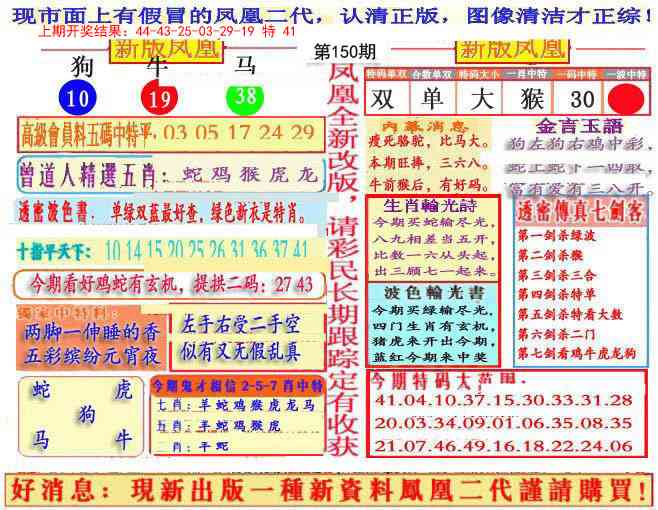Image resolution: width=658 pixels, height=510 pixels.
Task: Select the 第150期 issue label
Action: coord(345,52)
